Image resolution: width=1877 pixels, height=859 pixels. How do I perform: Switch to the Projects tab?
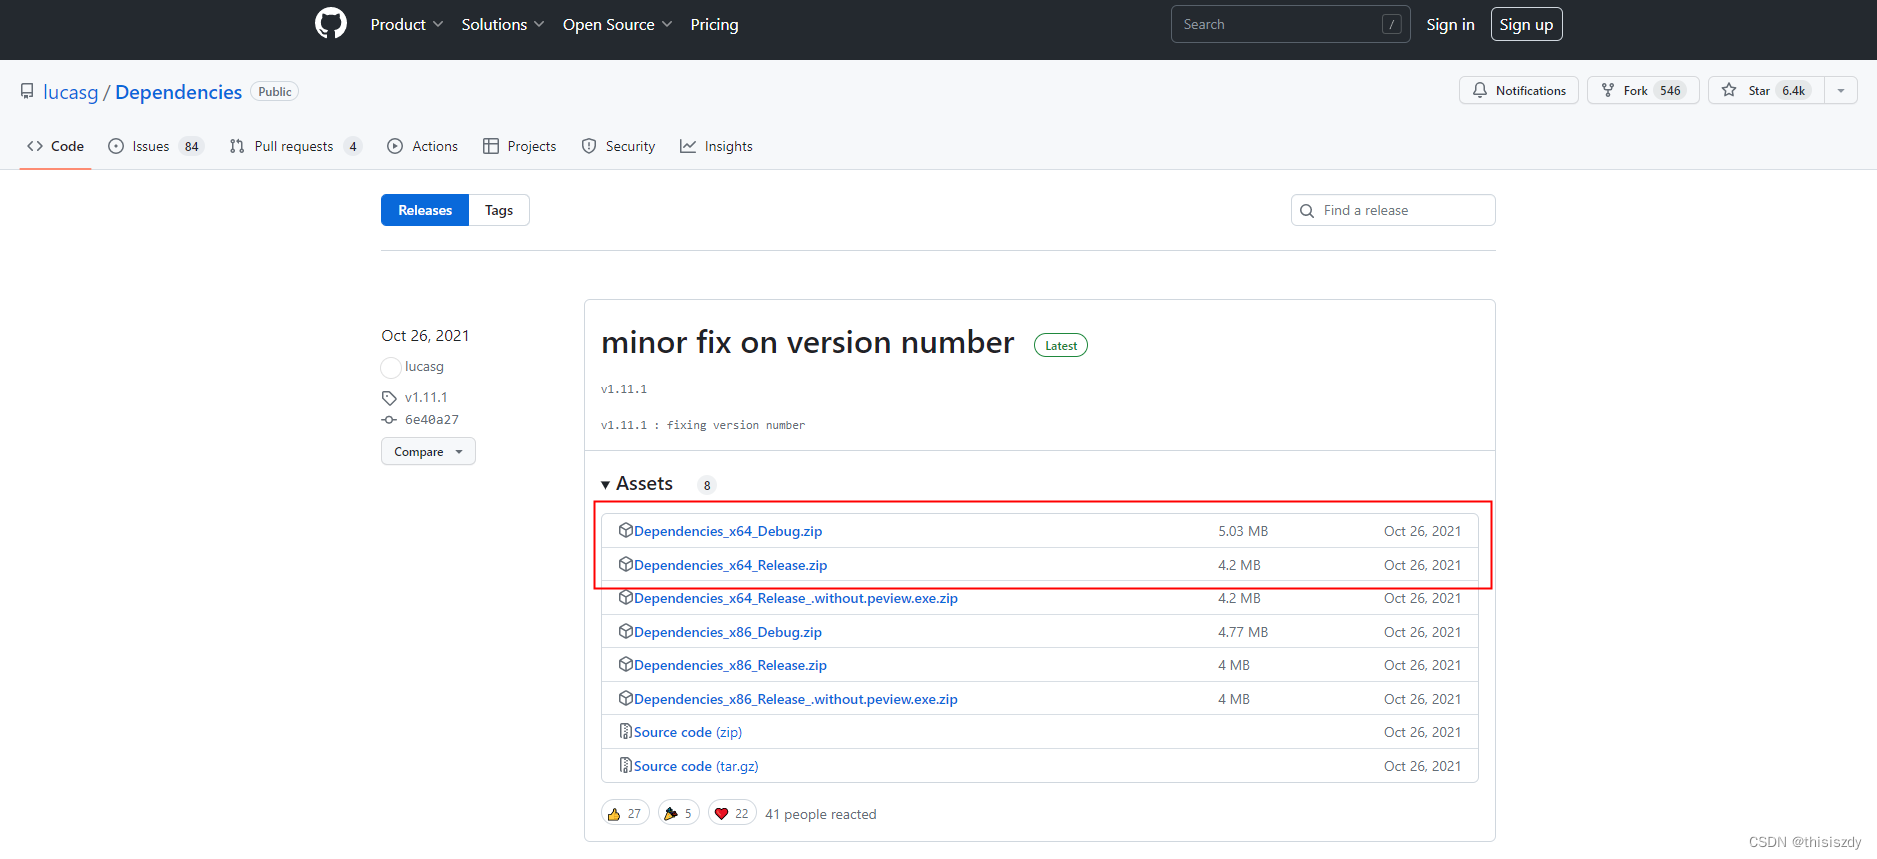(519, 146)
